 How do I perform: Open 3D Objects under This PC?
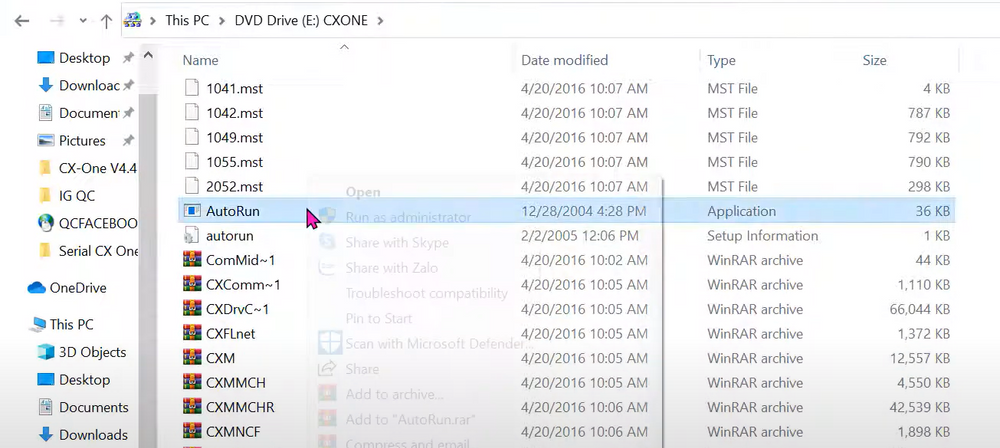click(82, 352)
